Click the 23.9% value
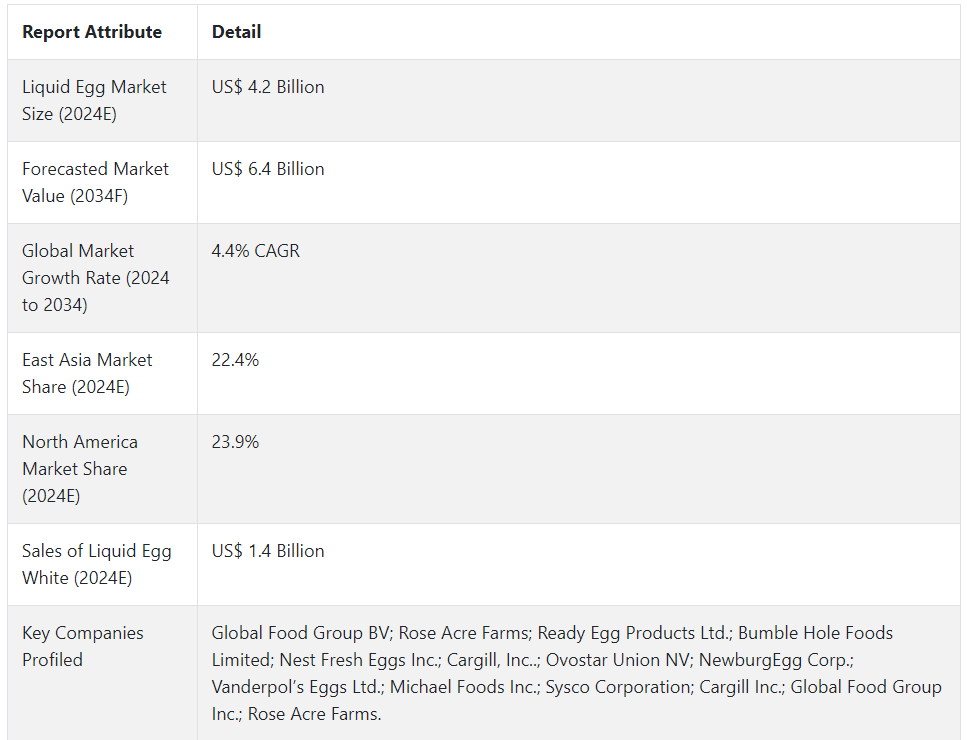 [235, 442]
